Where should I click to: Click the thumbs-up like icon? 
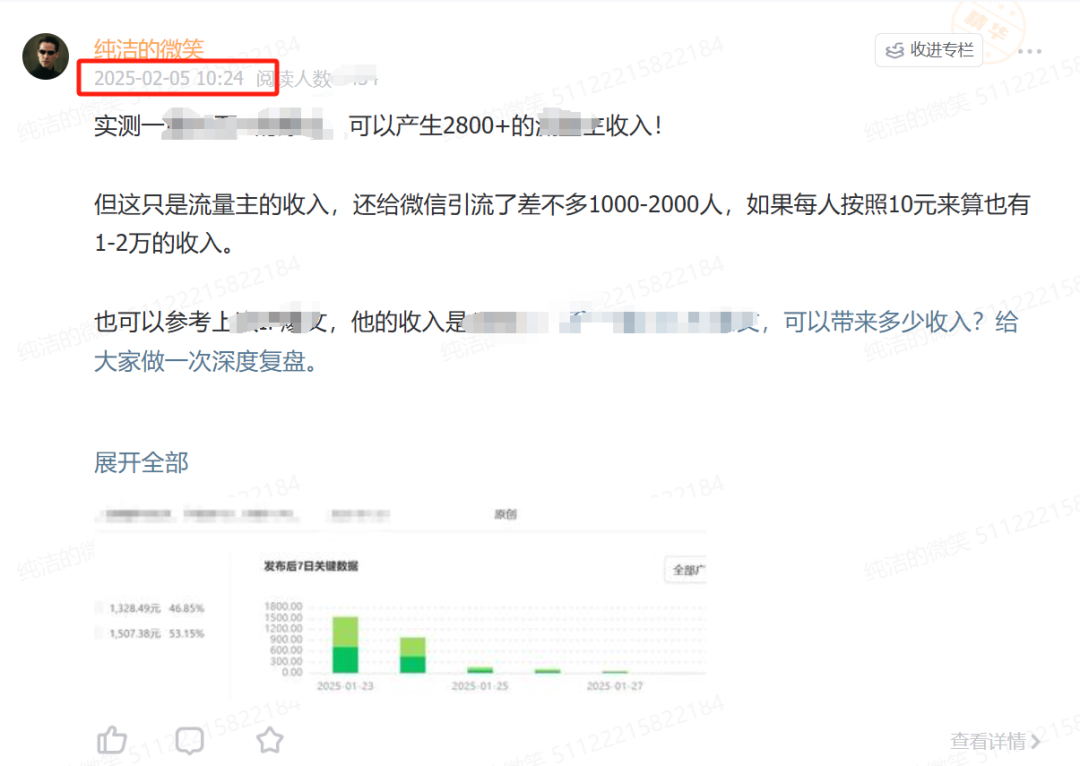point(112,741)
